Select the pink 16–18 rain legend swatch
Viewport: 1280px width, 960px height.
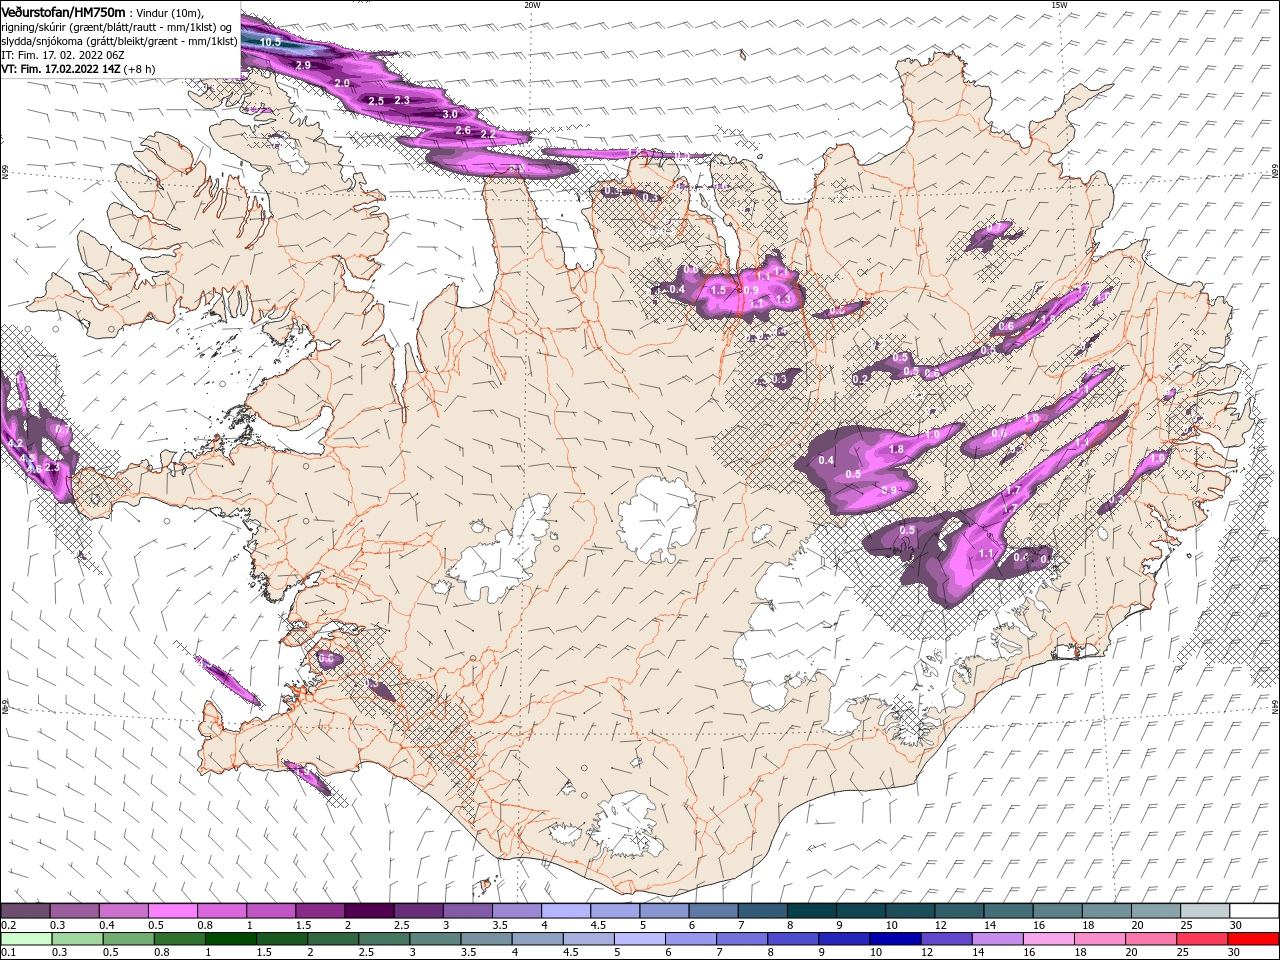click(1049, 939)
